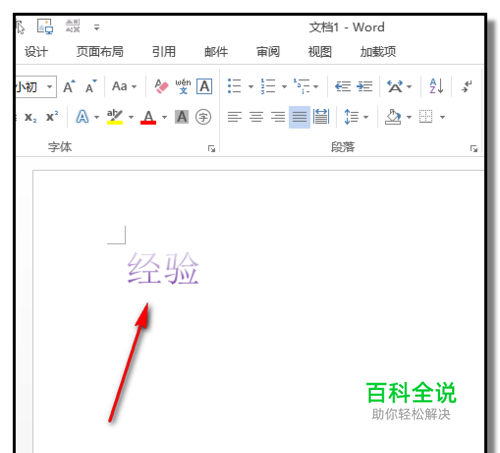The height and width of the screenshot is (453, 500).
Task: Click the Sort A-Z icon
Action: pyautogui.click(x=436, y=86)
